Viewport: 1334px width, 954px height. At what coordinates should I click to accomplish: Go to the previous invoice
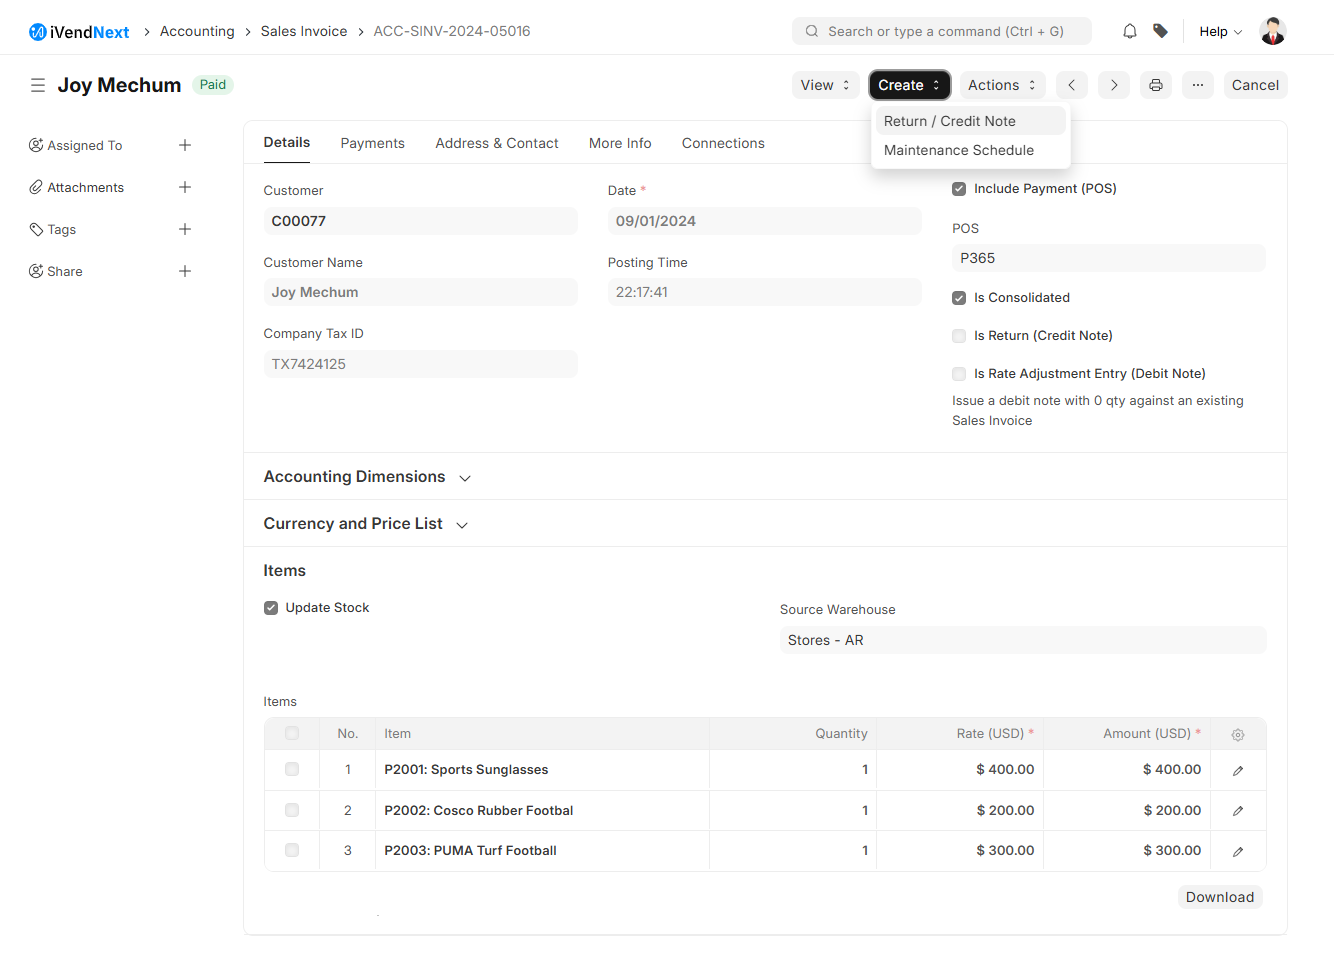tap(1071, 85)
